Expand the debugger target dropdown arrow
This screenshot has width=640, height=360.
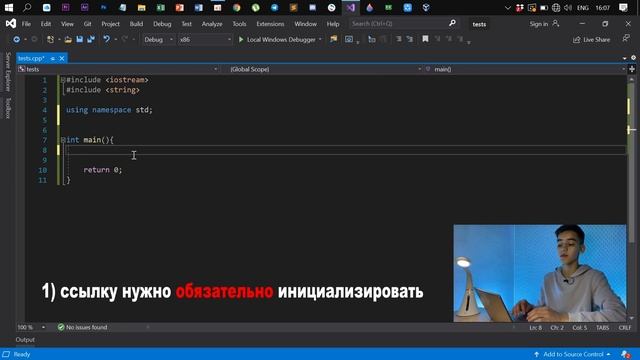click(320, 40)
